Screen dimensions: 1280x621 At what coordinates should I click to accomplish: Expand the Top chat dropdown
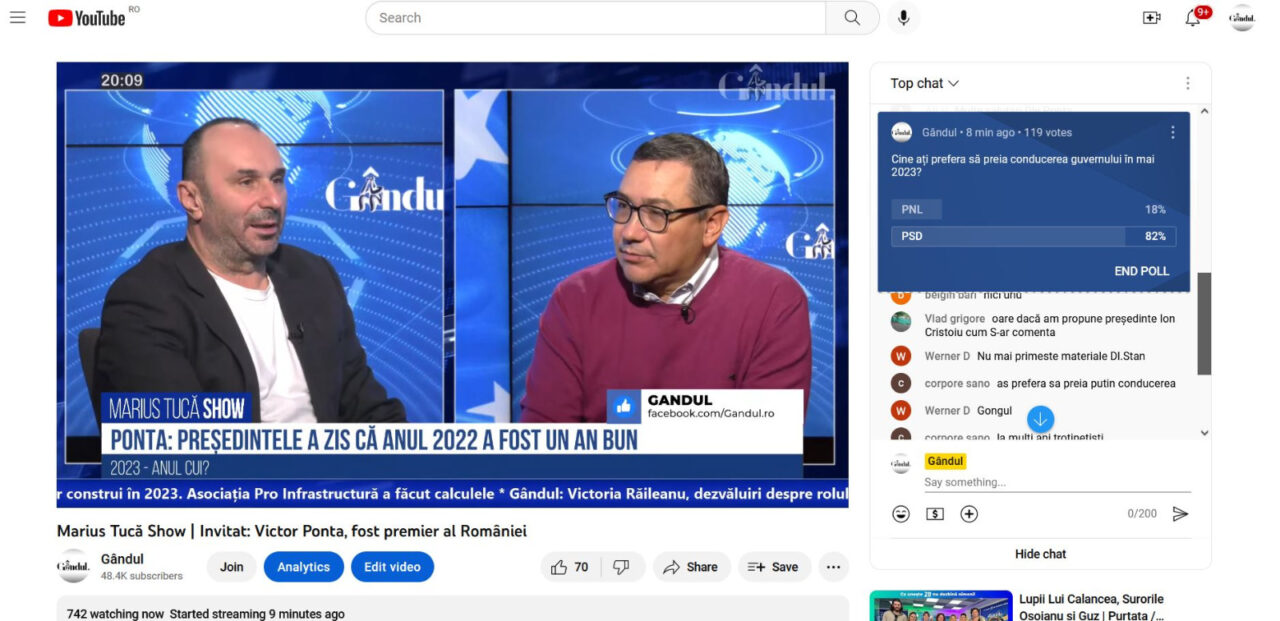[x=925, y=84]
